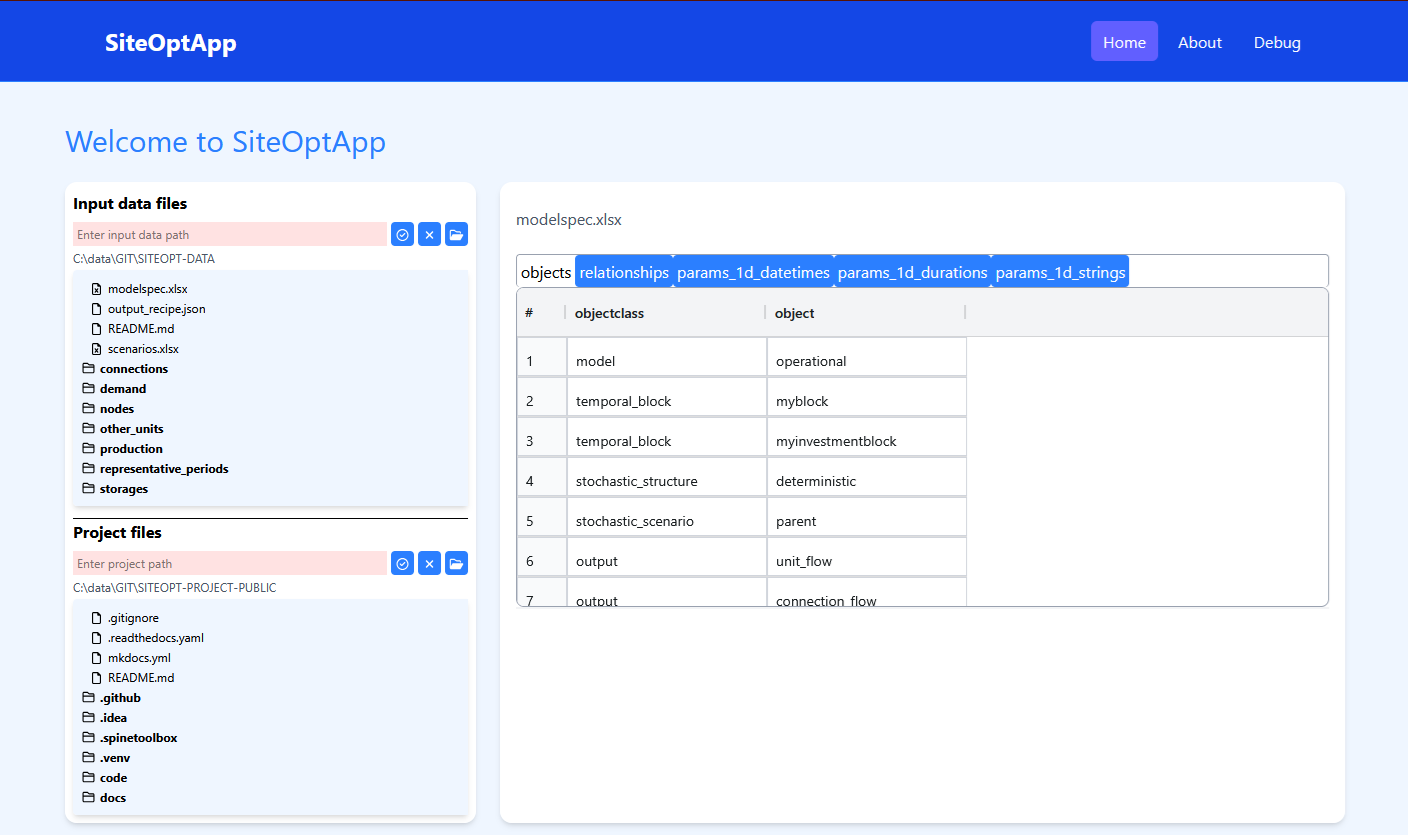Open the Debug page
Screen dimensions: 1408x835
pyautogui.click(x=1277, y=42)
